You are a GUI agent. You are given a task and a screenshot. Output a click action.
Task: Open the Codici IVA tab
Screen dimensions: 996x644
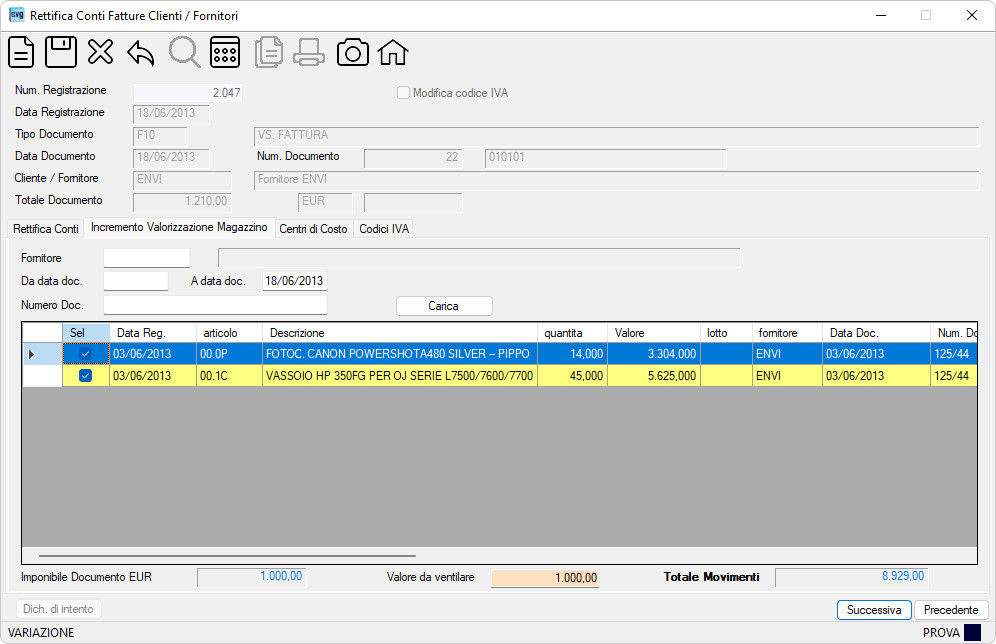pos(384,229)
